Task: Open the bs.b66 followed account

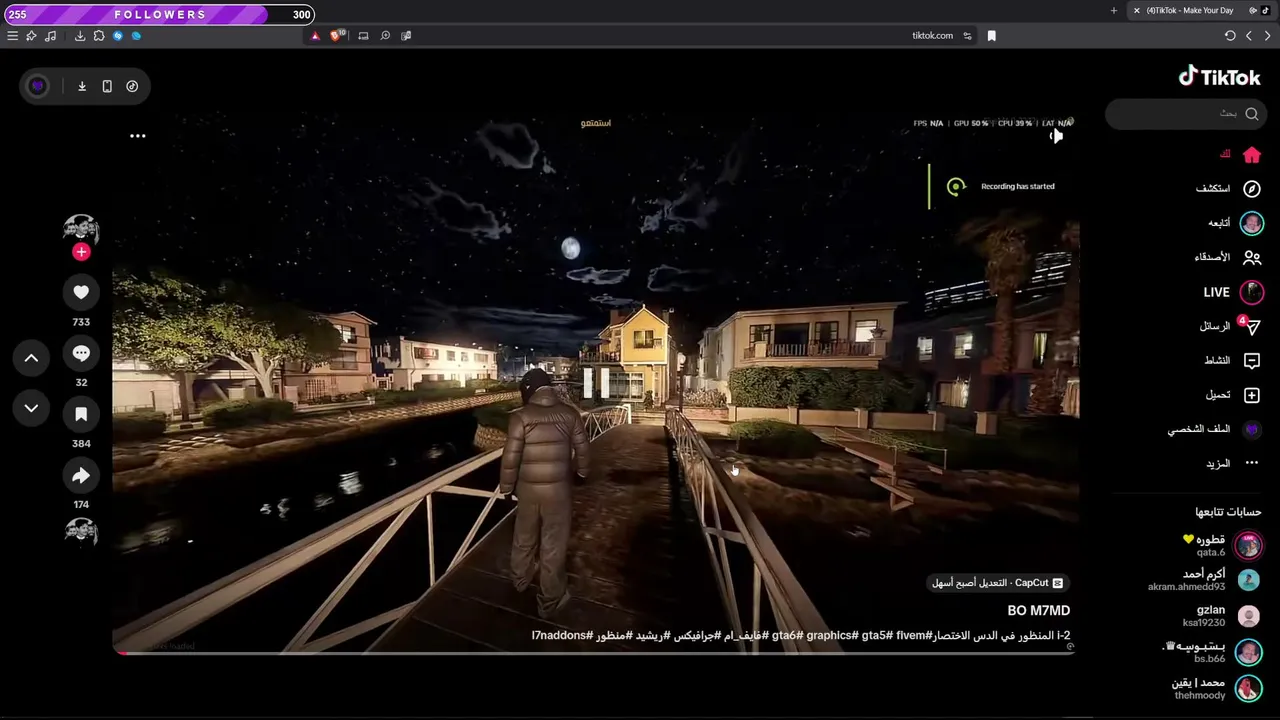Action: 1212,652
